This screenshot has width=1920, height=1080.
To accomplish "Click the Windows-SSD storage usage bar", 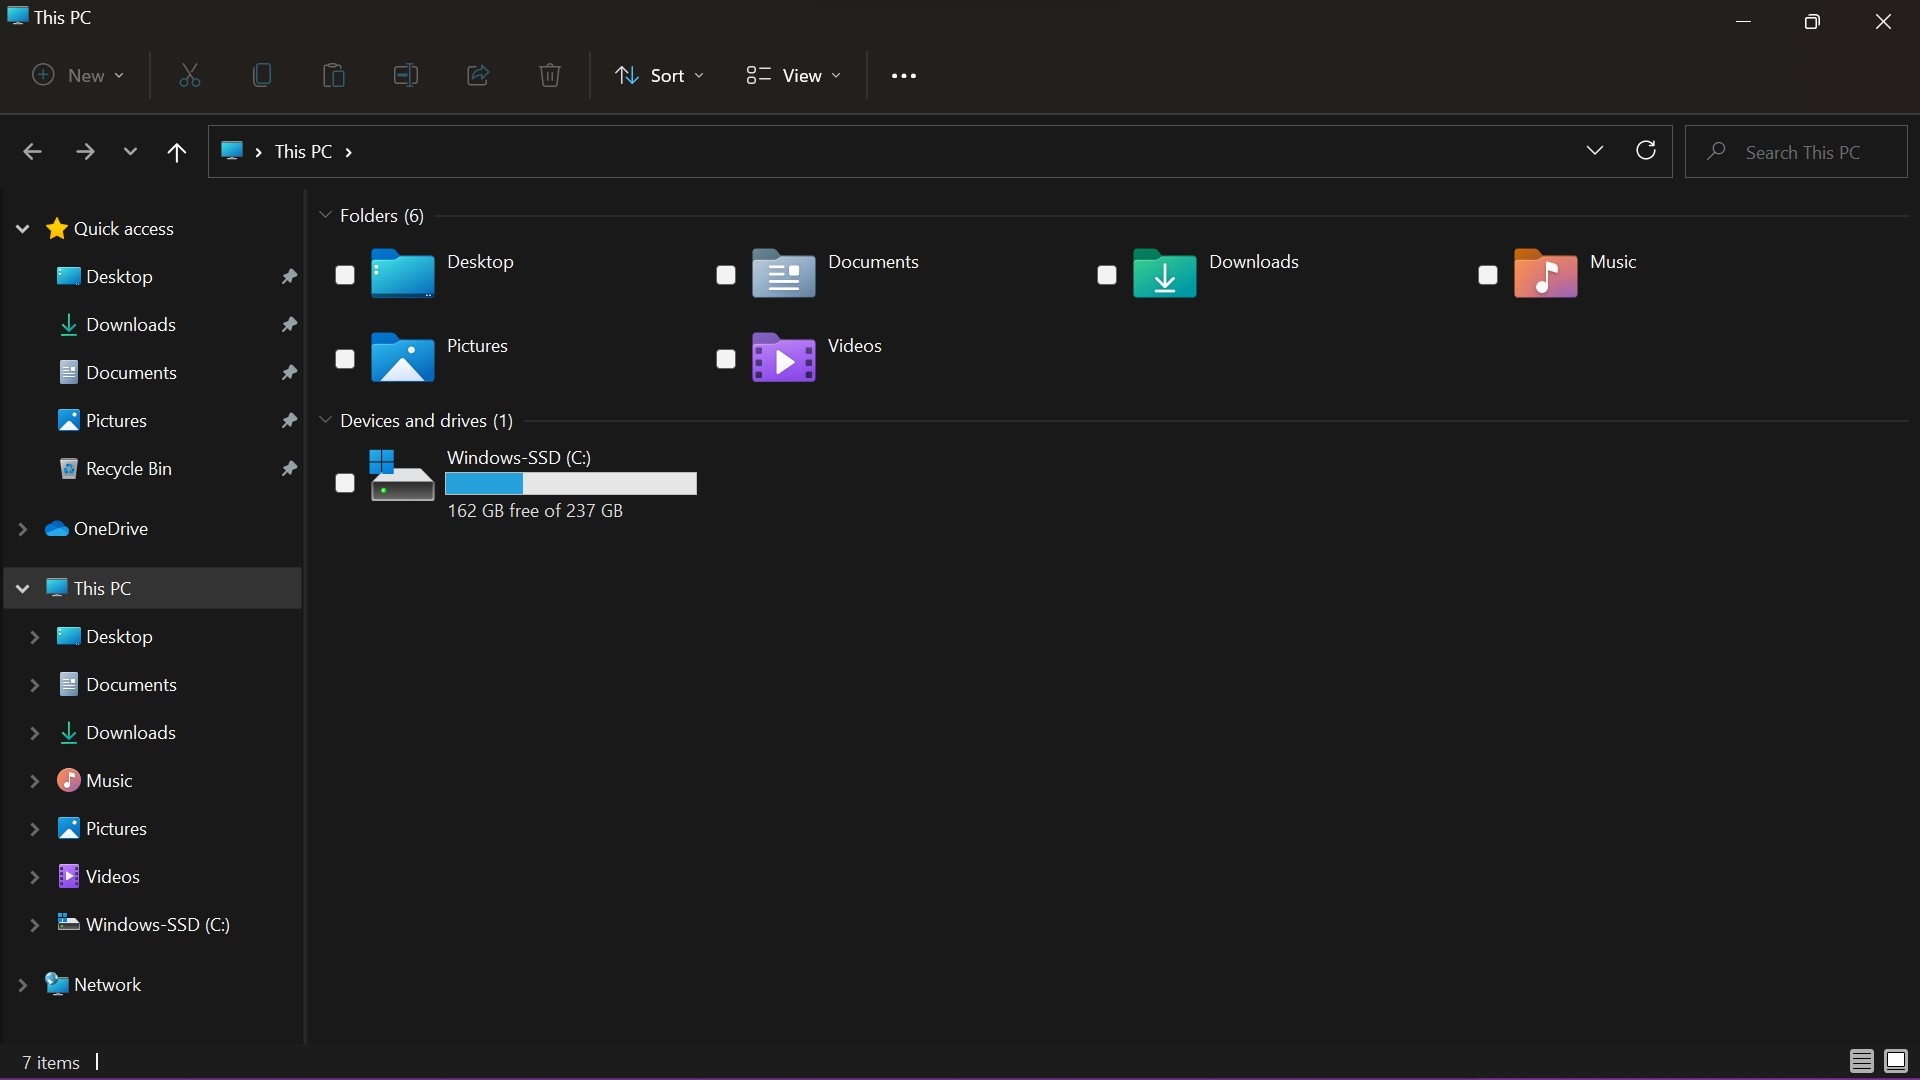I will 570,484.
